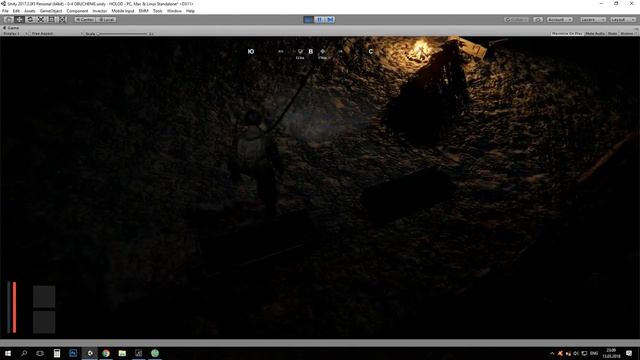Select the Hand tool in toolbar
Screen dimensions: 640x360
[8, 20]
